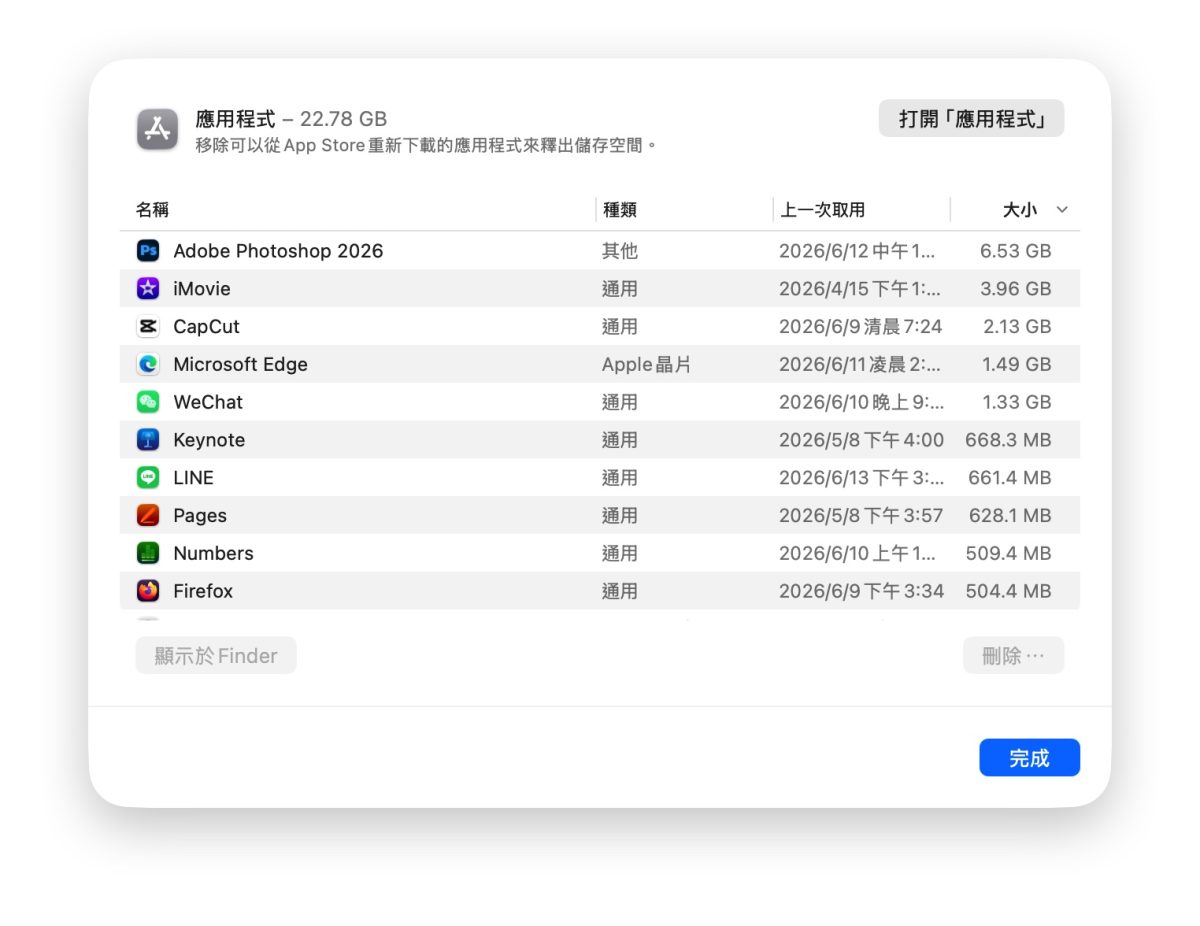Image resolution: width=1200 pixels, height=926 pixels.
Task: Click the CapCut app icon
Action: point(148,327)
